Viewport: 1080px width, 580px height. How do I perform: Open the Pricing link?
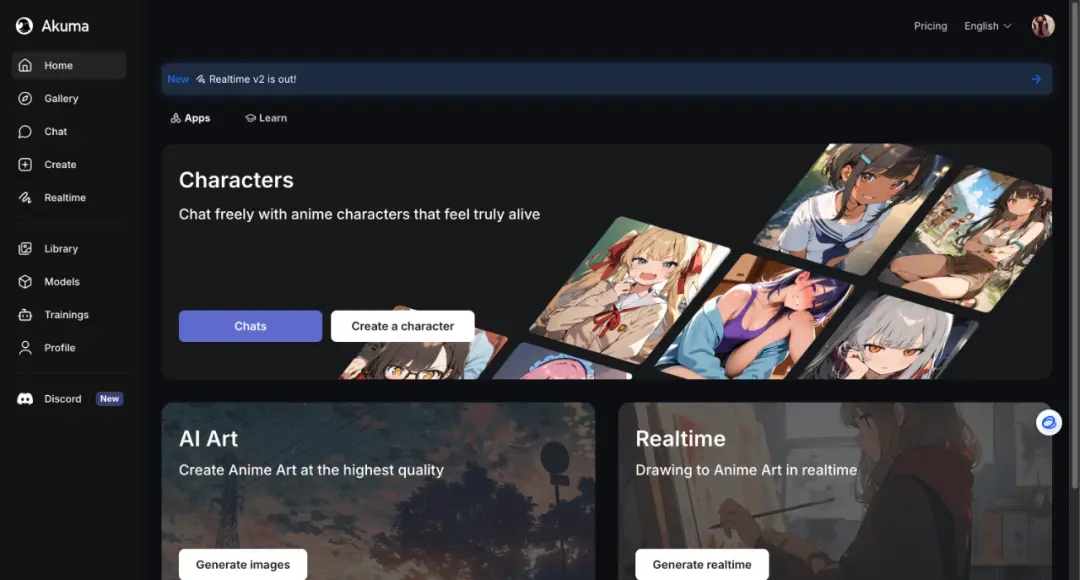click(931, 26)
